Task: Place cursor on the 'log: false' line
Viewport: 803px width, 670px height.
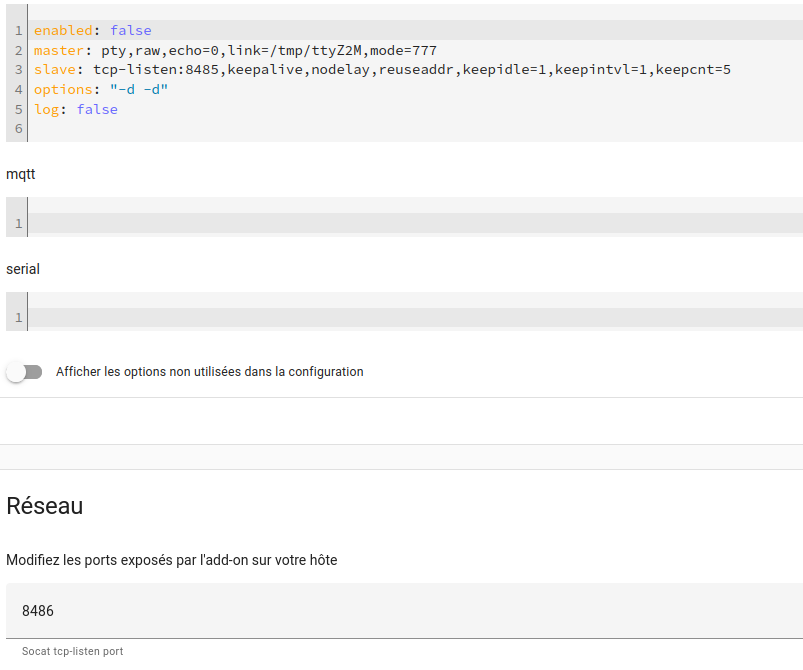Action: [x=300, y=110]
